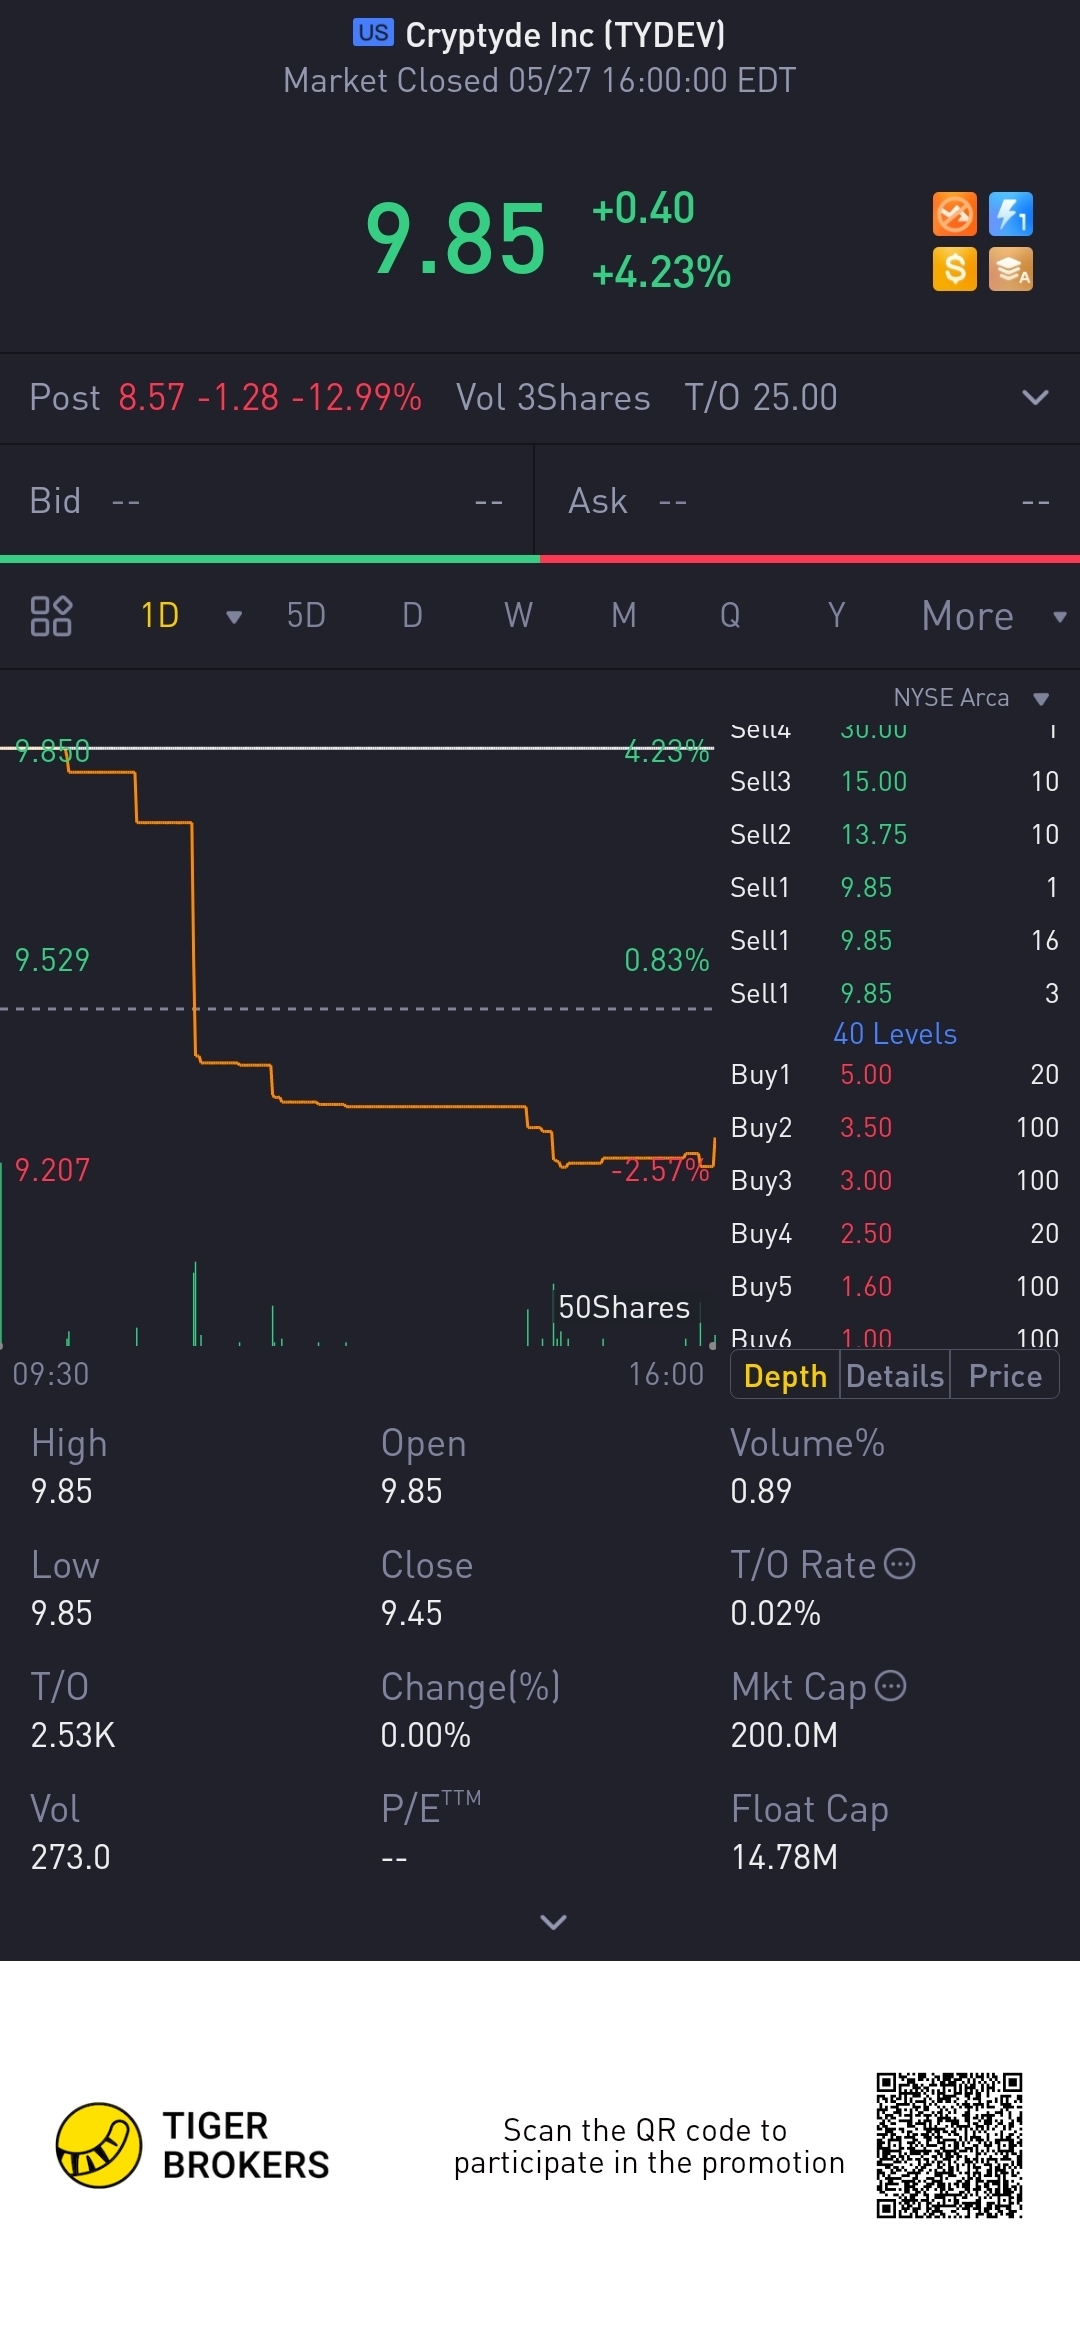Open the NYSE Arca exchange dropdown
Image resolution: width=1080 pixels, height=2331 pixels.
(x=971, y=698)
